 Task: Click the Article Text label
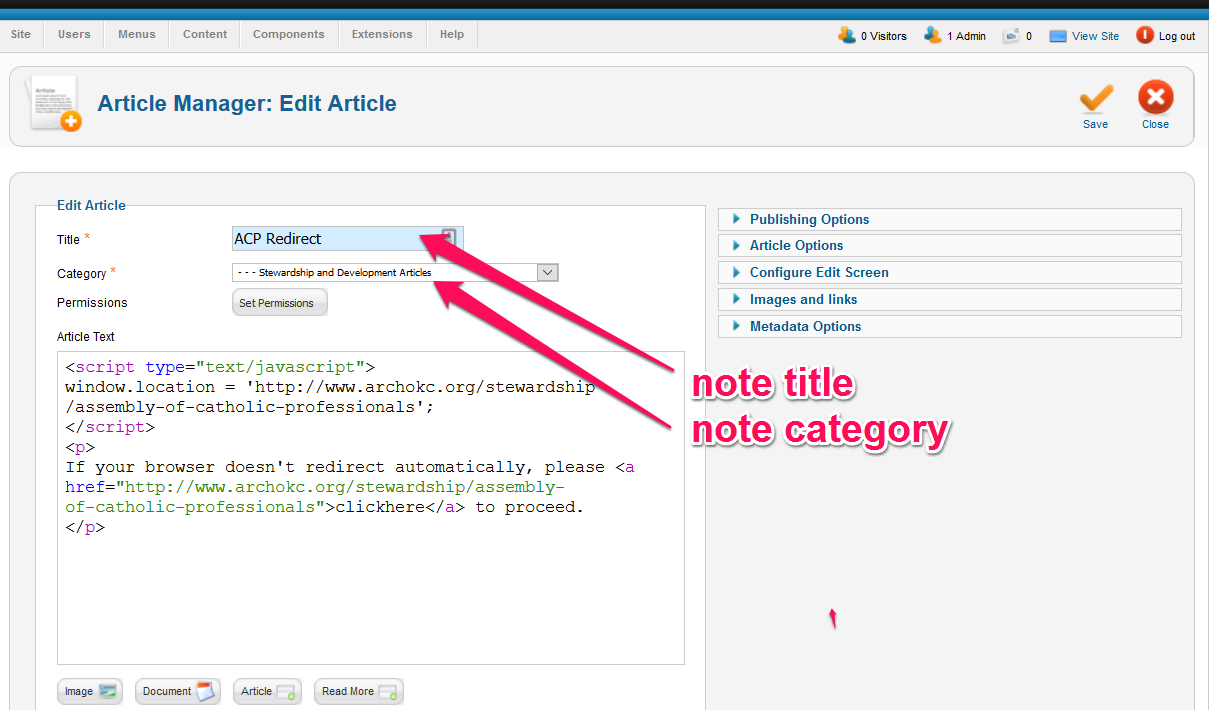[86, 337]
